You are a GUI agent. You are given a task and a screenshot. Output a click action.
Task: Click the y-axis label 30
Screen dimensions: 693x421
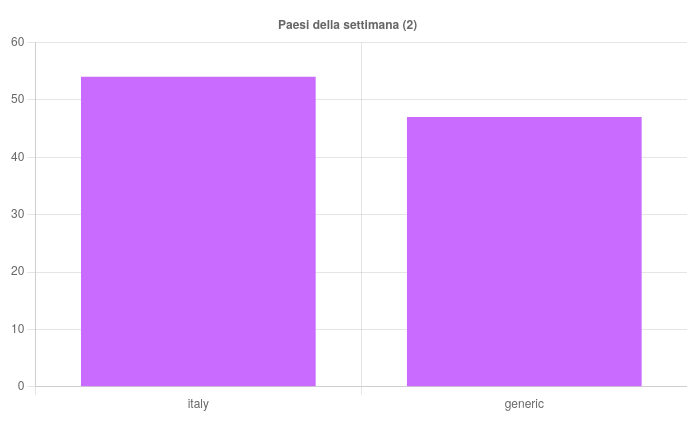coord(18,214)
